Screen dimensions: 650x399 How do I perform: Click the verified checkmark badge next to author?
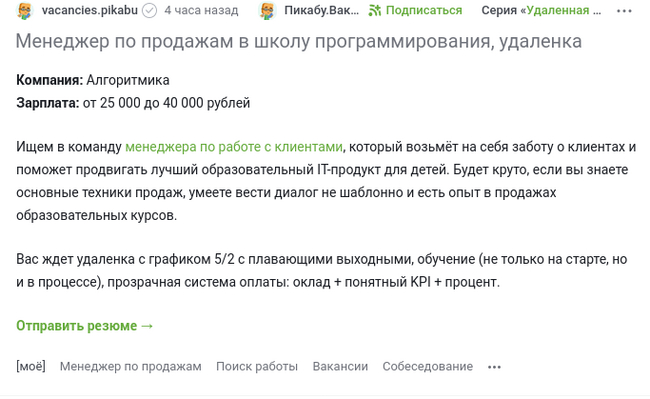tap(149, 11)
